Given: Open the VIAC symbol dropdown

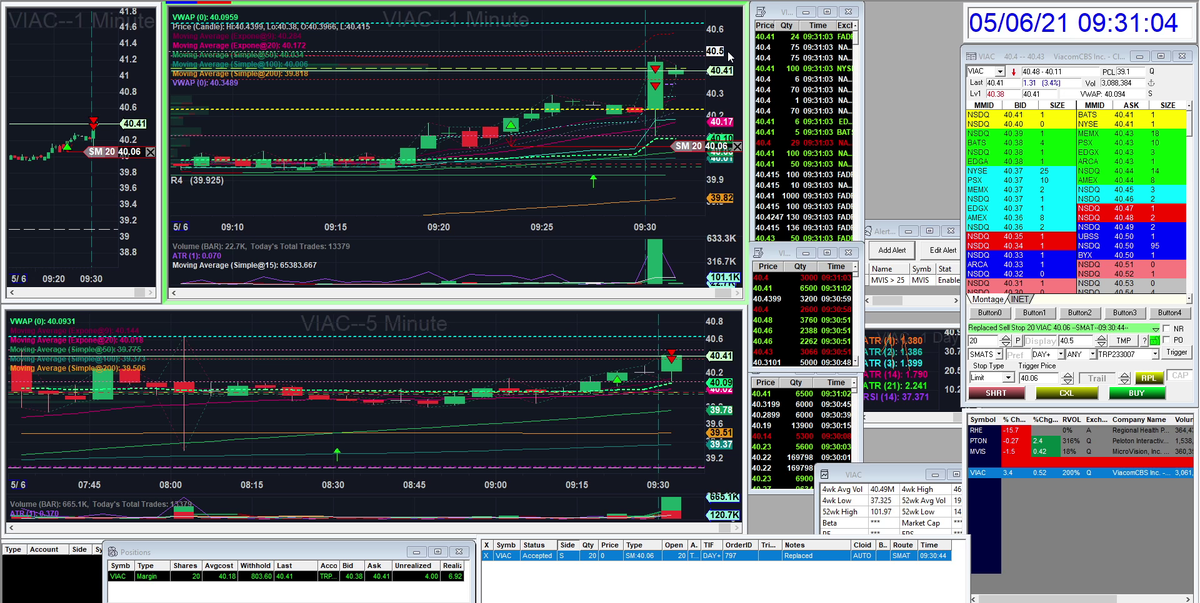Looking at the screenshot, I should point(1001,72).
